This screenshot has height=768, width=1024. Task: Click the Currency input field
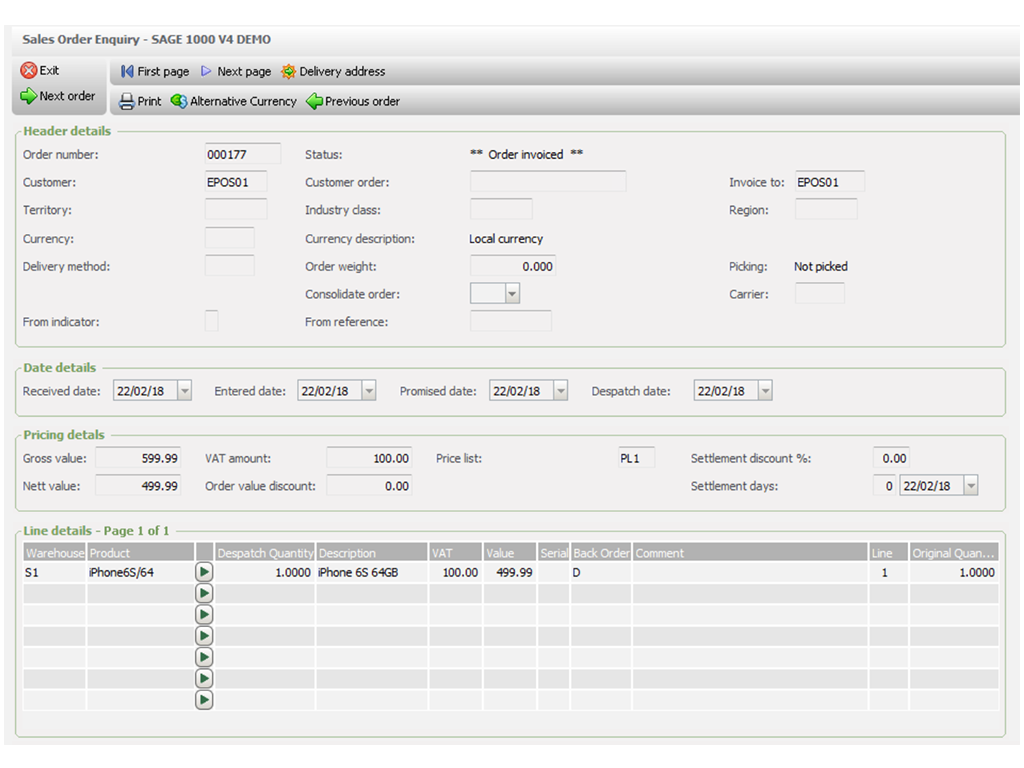[229, 238]
